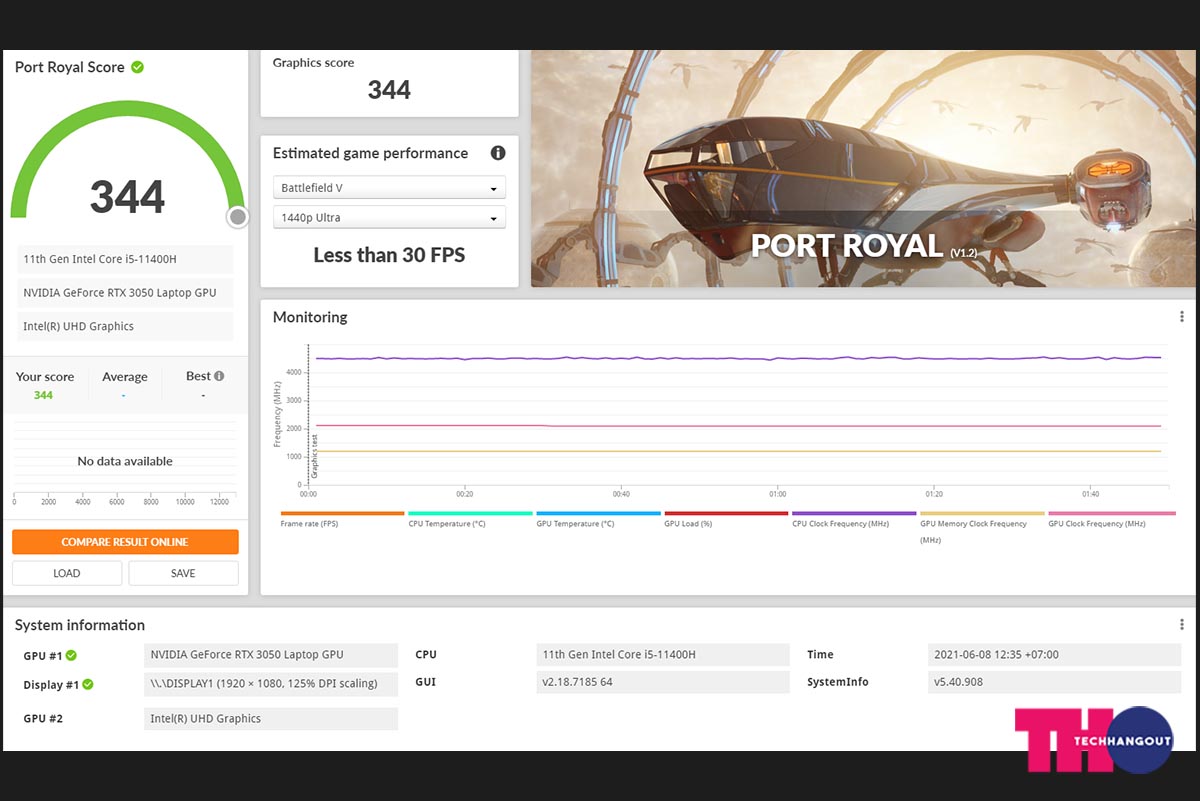Open the Estimated game performance info icon

pos(498,153)
